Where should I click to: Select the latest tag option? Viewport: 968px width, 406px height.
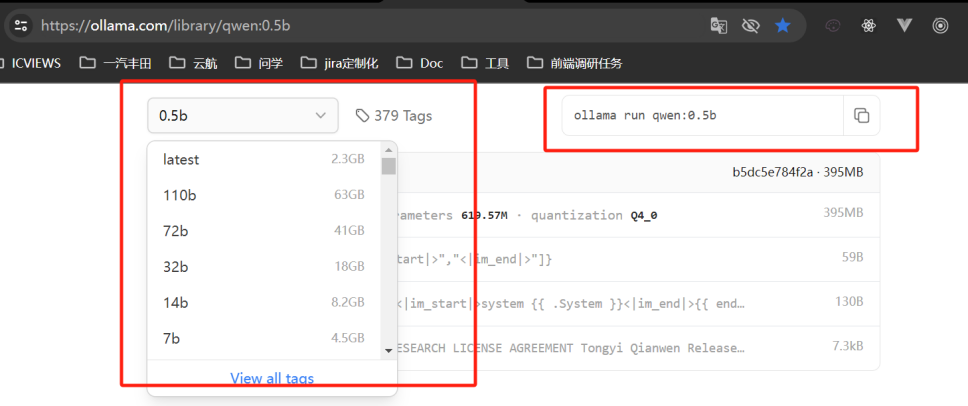(264, 159)
